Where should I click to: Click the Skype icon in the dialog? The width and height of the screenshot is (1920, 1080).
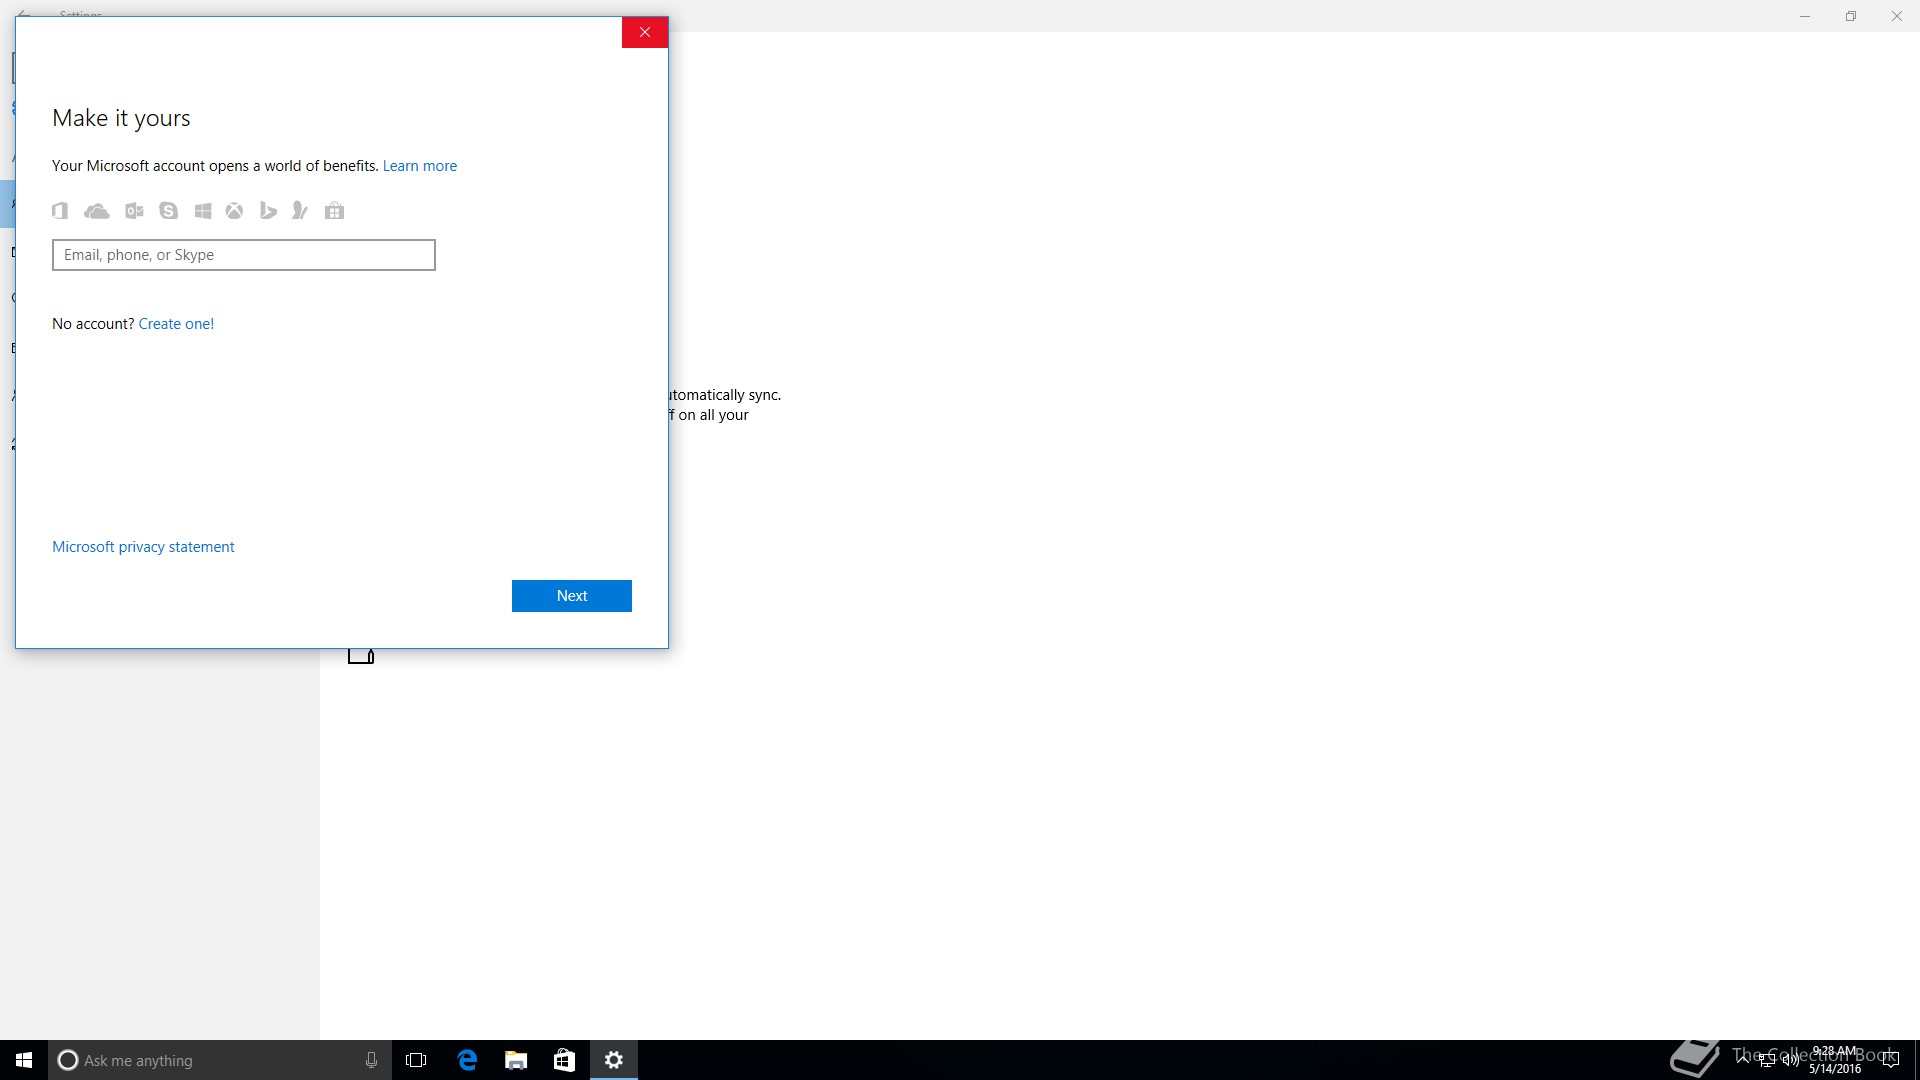(168, 211)
